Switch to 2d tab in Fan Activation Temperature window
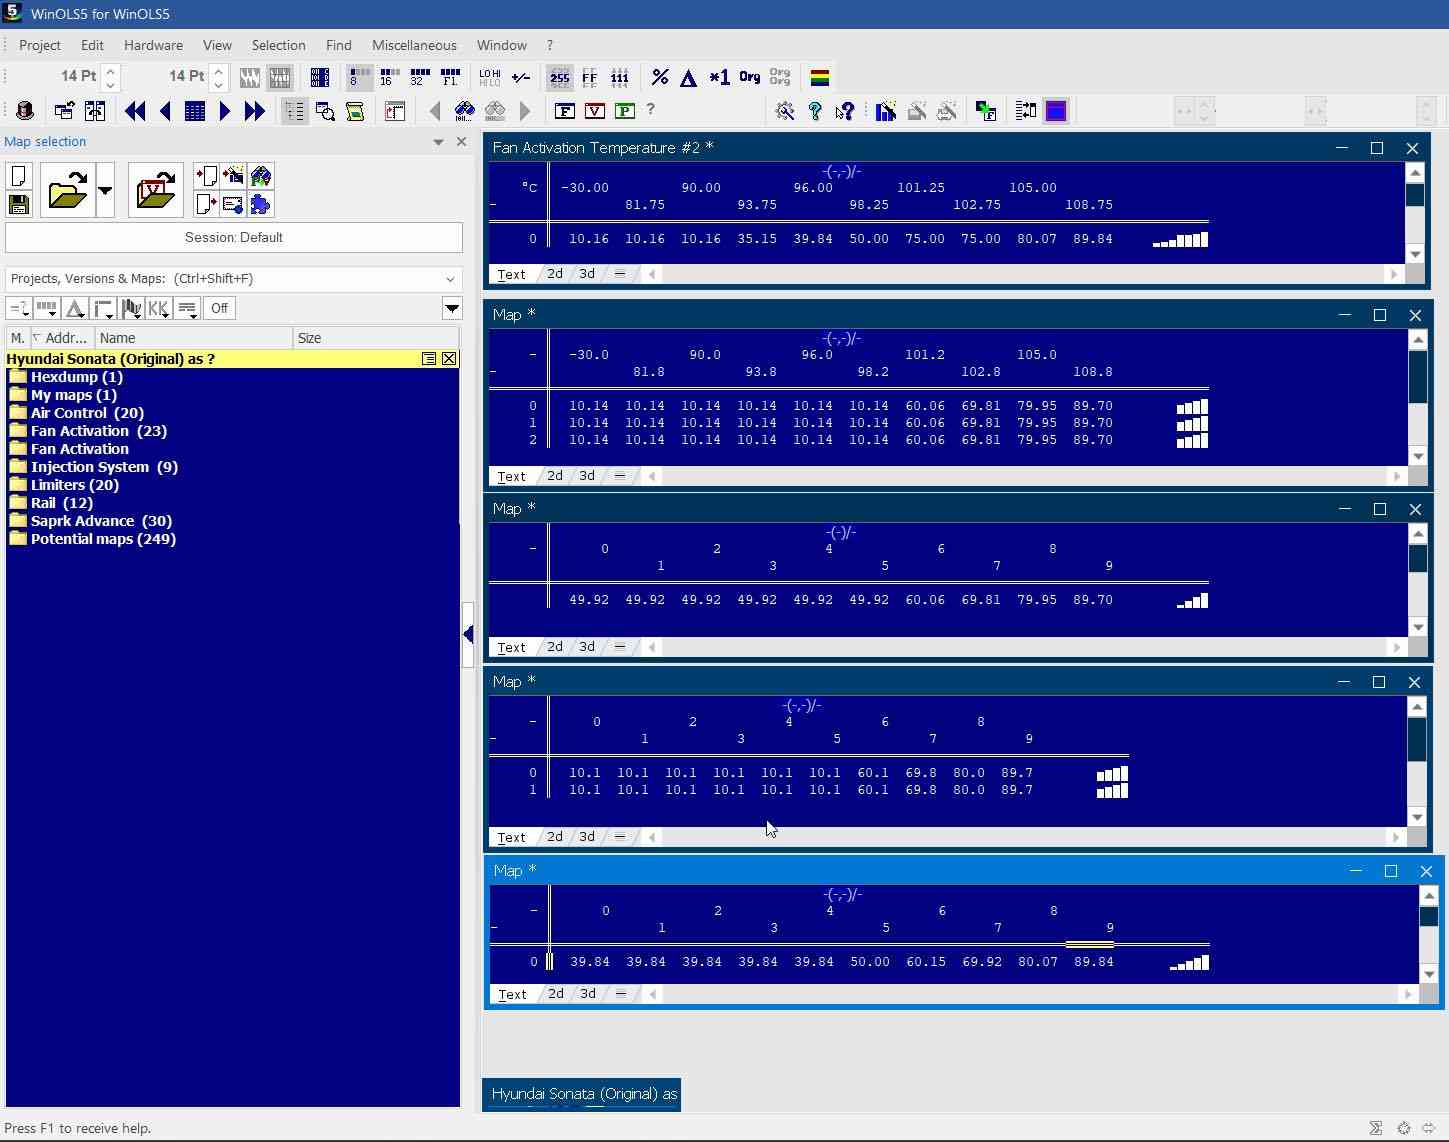 [554, 273]
